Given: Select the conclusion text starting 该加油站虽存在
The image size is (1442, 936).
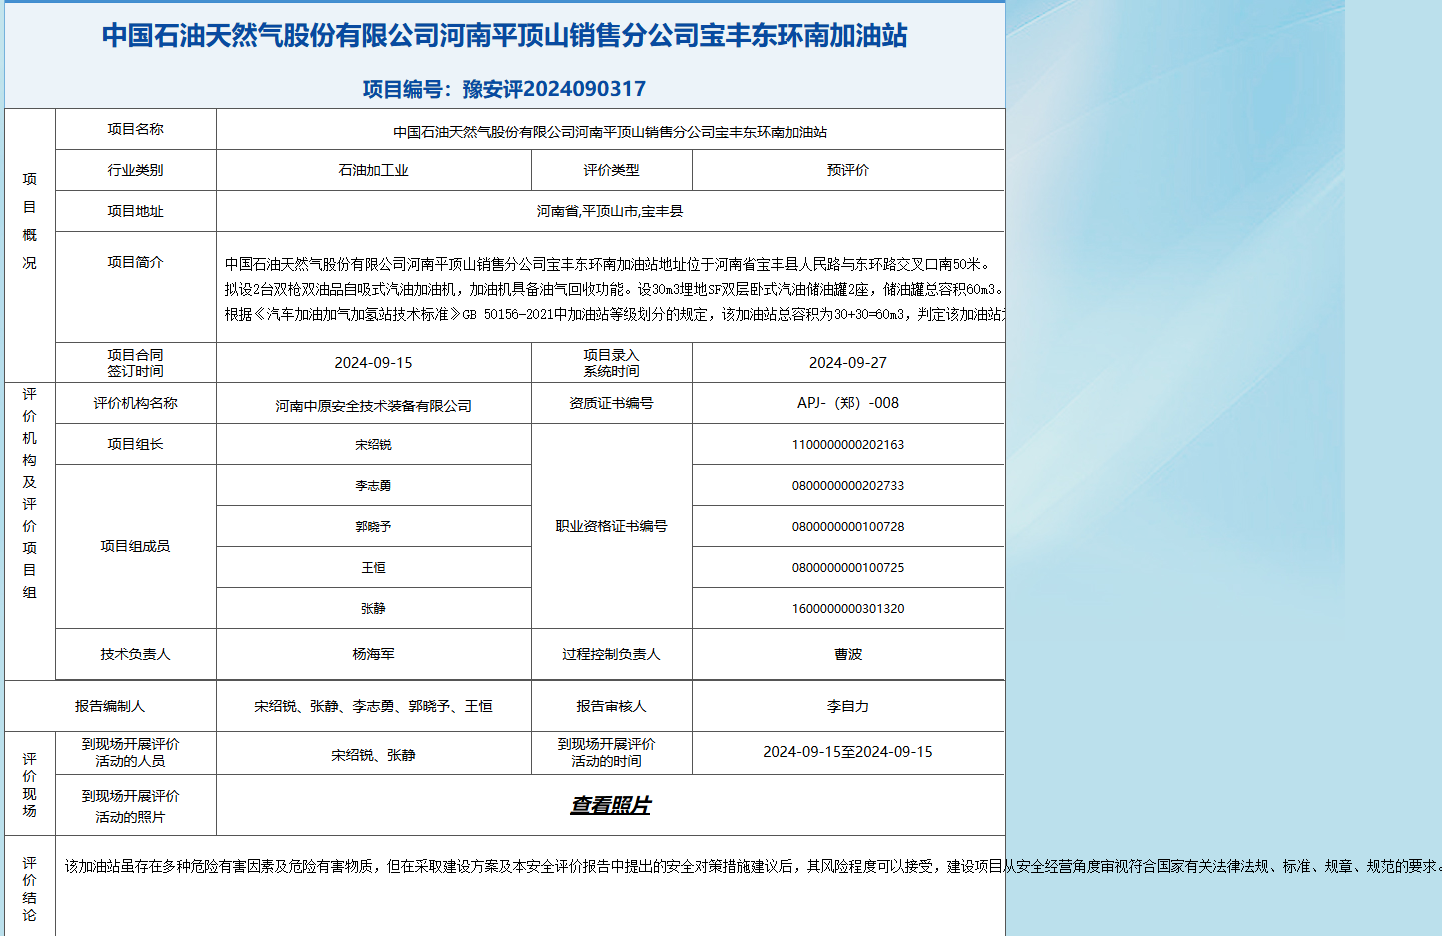Looking at the screenshot, I should (x=752, y=866).
